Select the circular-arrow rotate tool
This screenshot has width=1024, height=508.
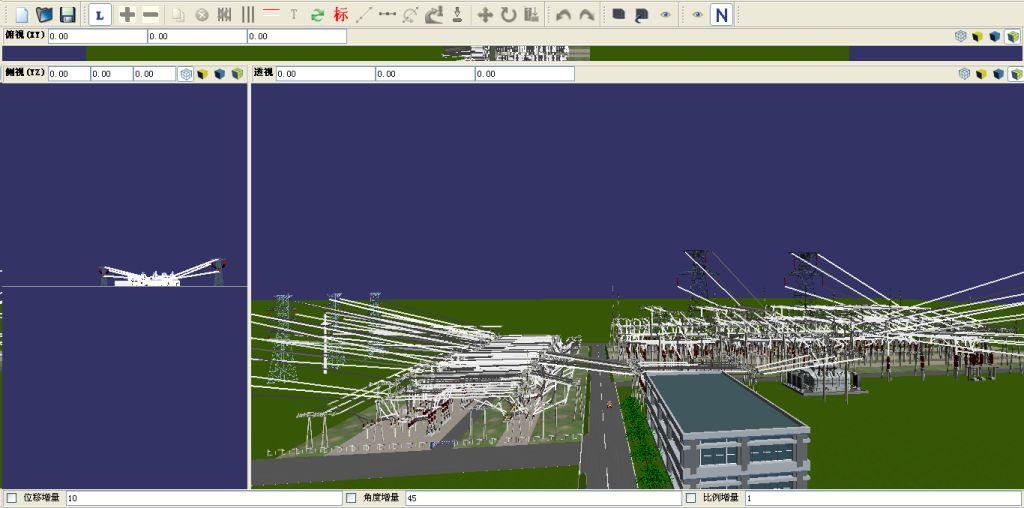coord(508,15)
